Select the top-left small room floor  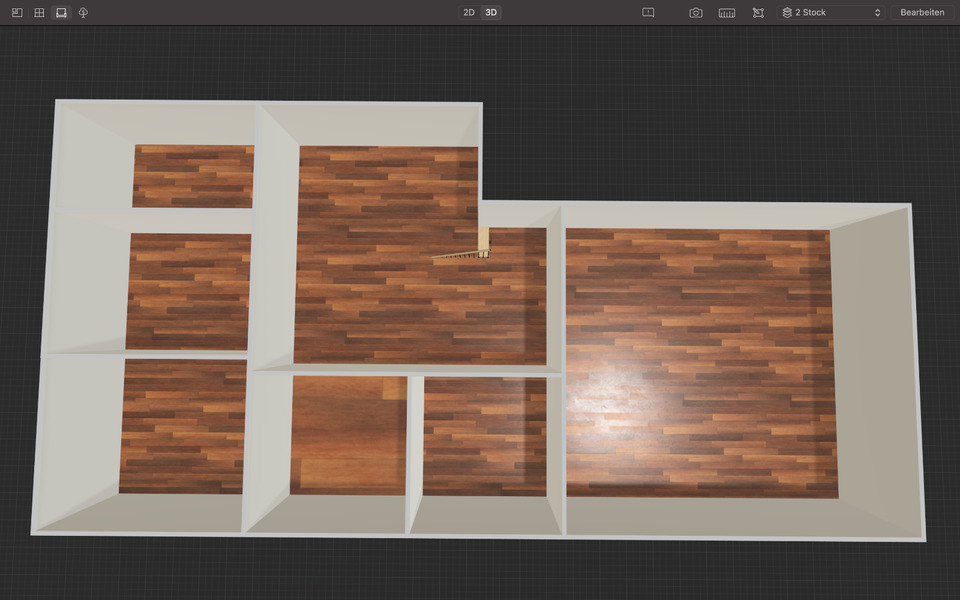tap(193, 176)
